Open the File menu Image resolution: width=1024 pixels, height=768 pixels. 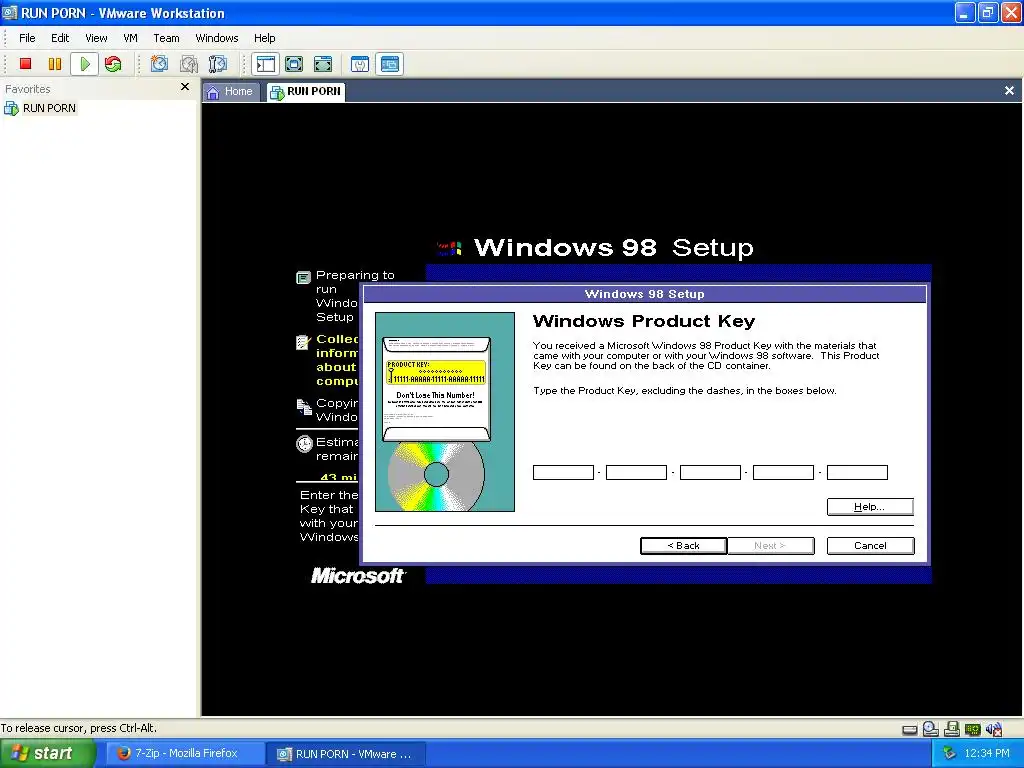point(27,38)
